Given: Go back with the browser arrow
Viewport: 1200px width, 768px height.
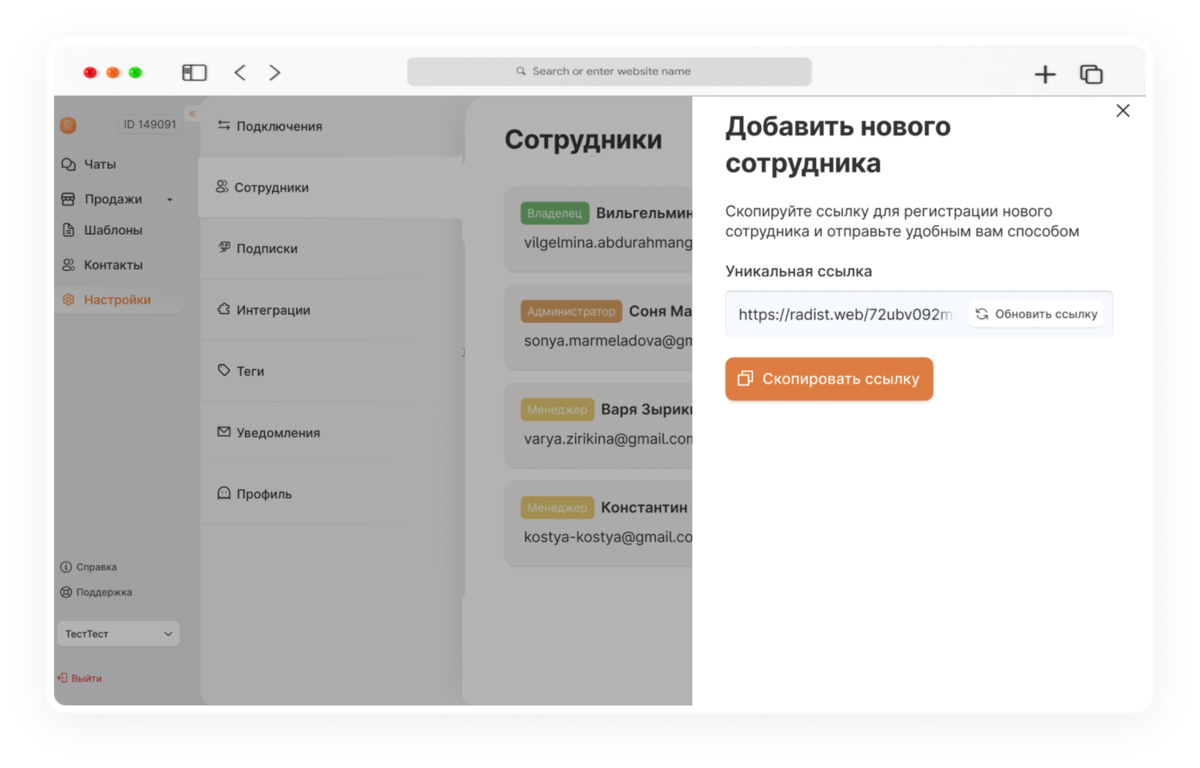Looking at the screenshot, I should coord(240,72).
